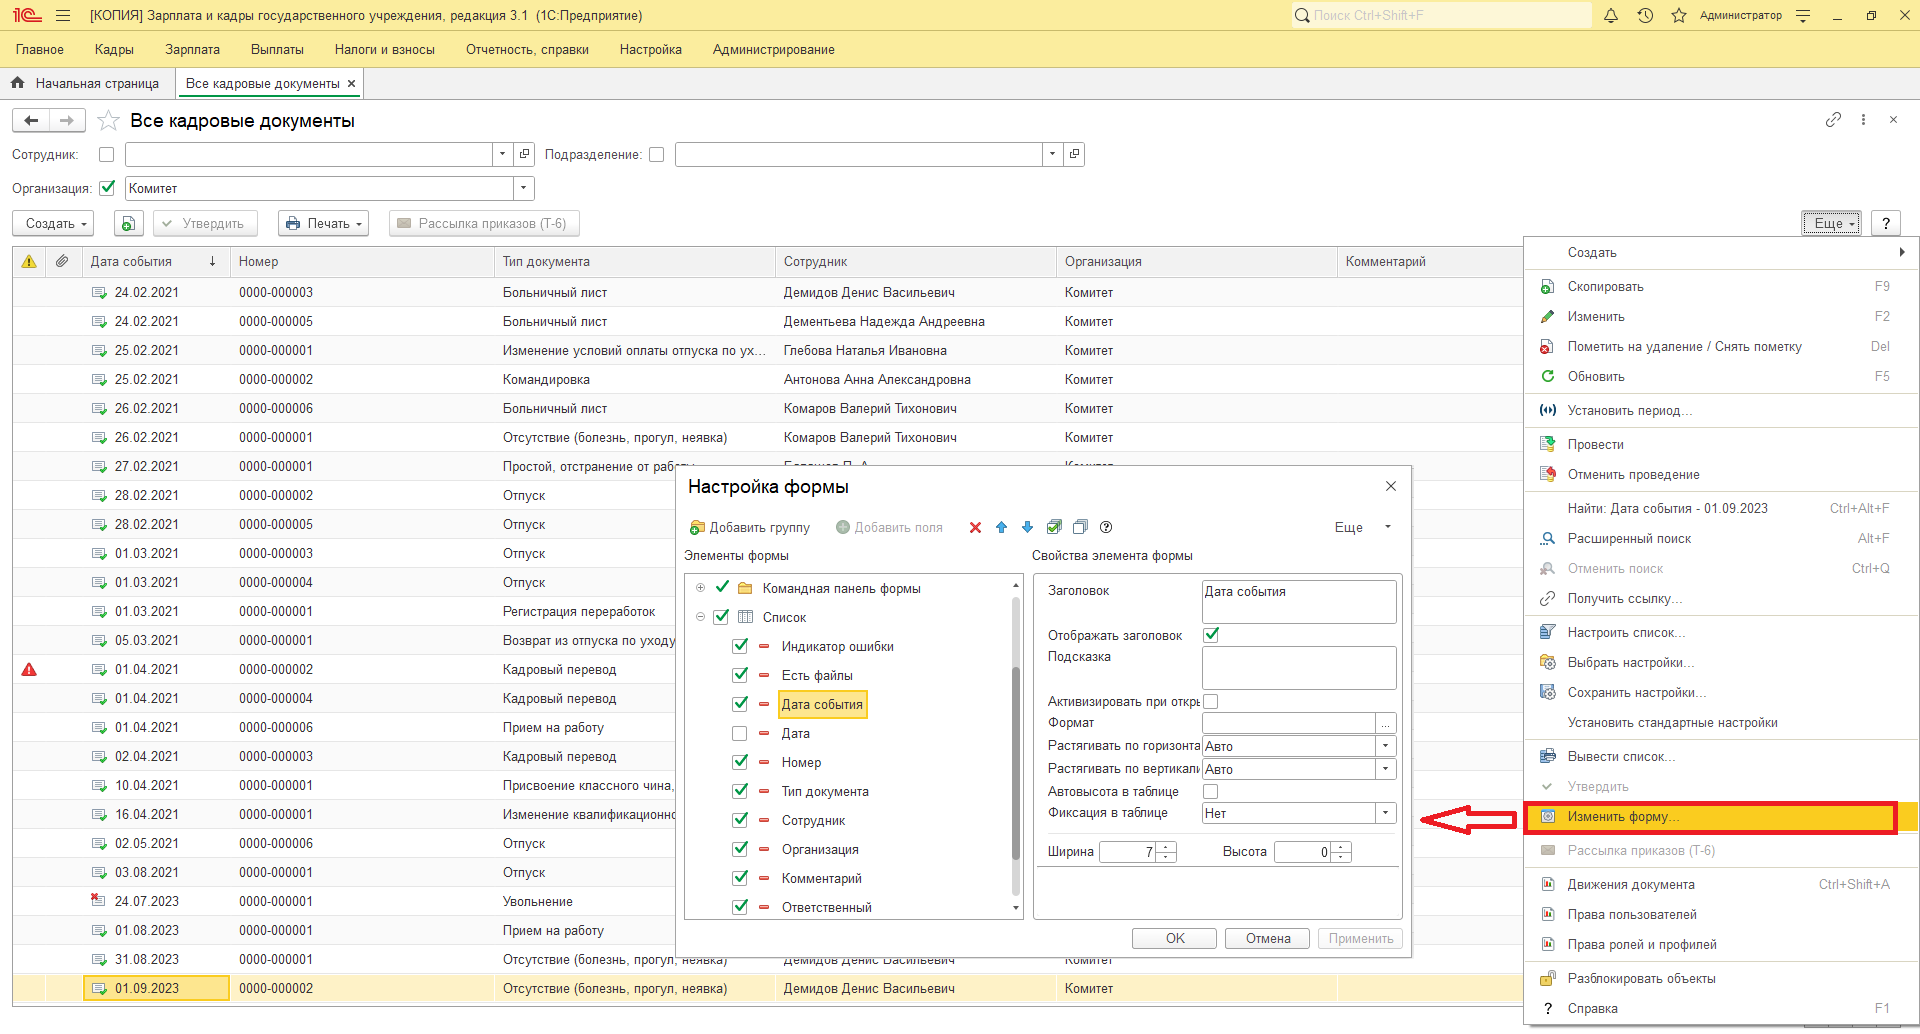Open the main hamburger menu next to 1C logo

click(x=63, y=16)
